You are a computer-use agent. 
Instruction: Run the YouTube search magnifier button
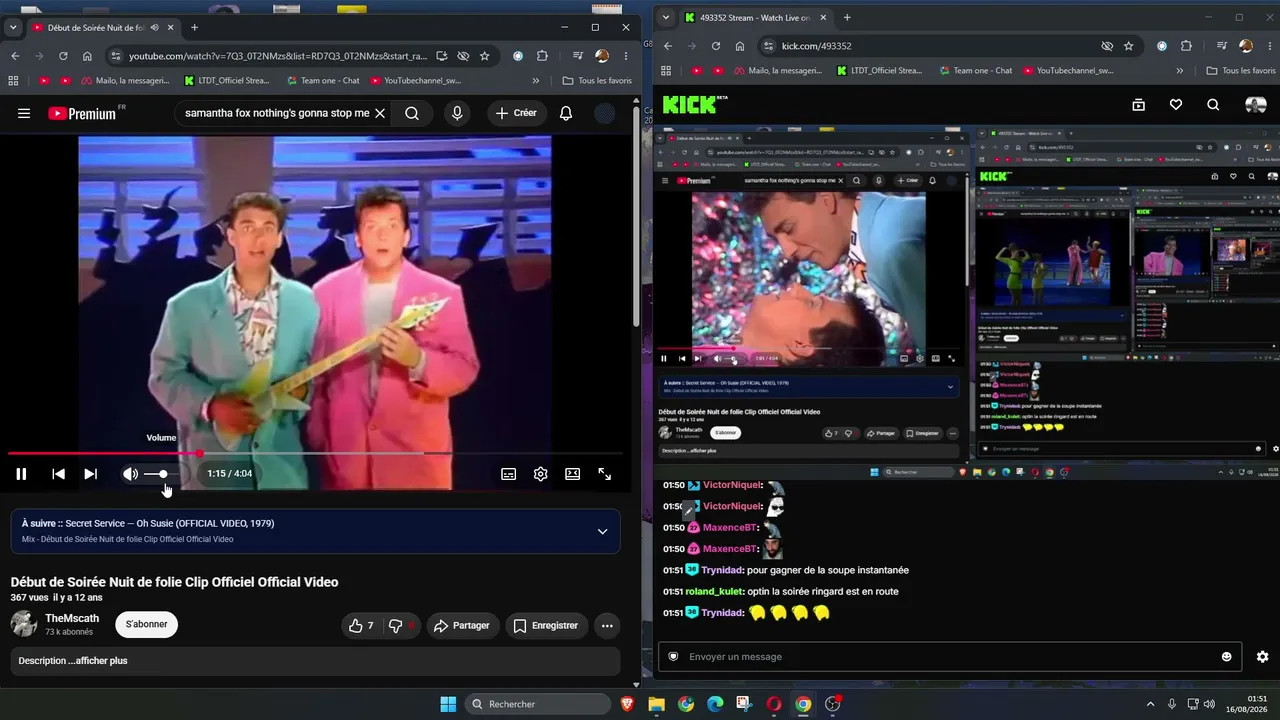click(412, 113)
